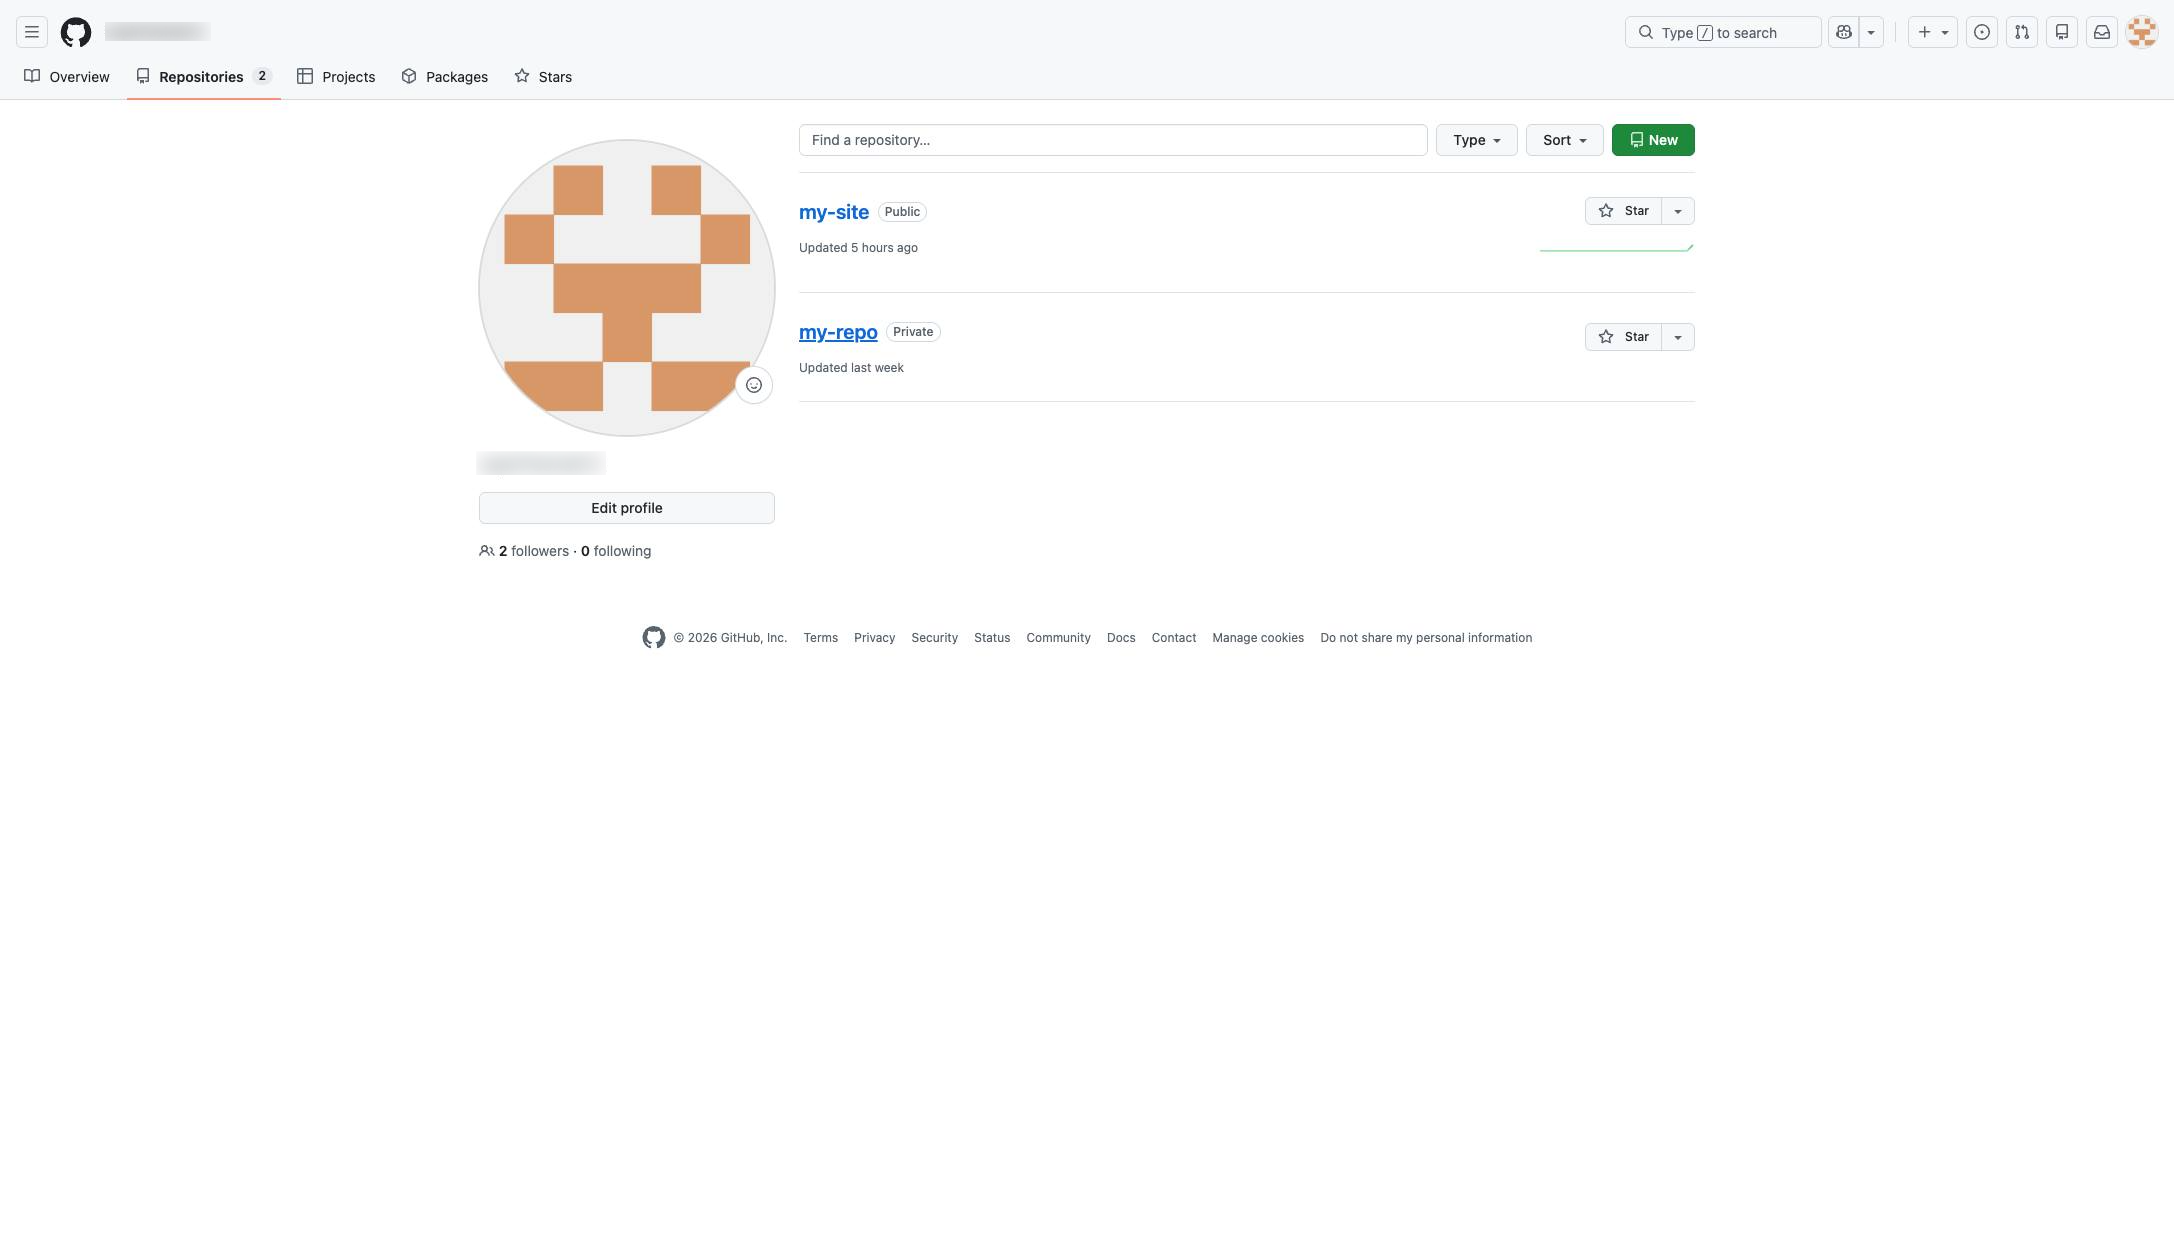
Task: Star the my-repo repository
Action: tap(1623, 337)
